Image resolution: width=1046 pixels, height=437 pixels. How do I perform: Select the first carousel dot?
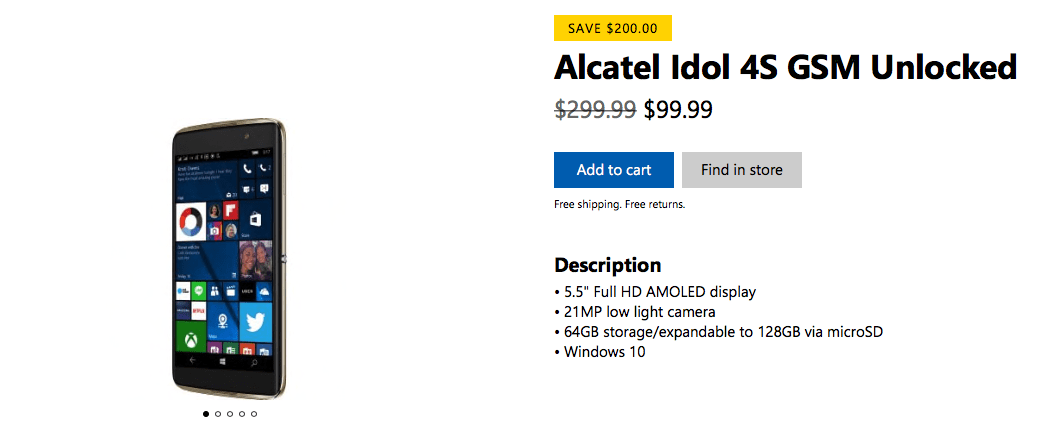coord(206,413)
